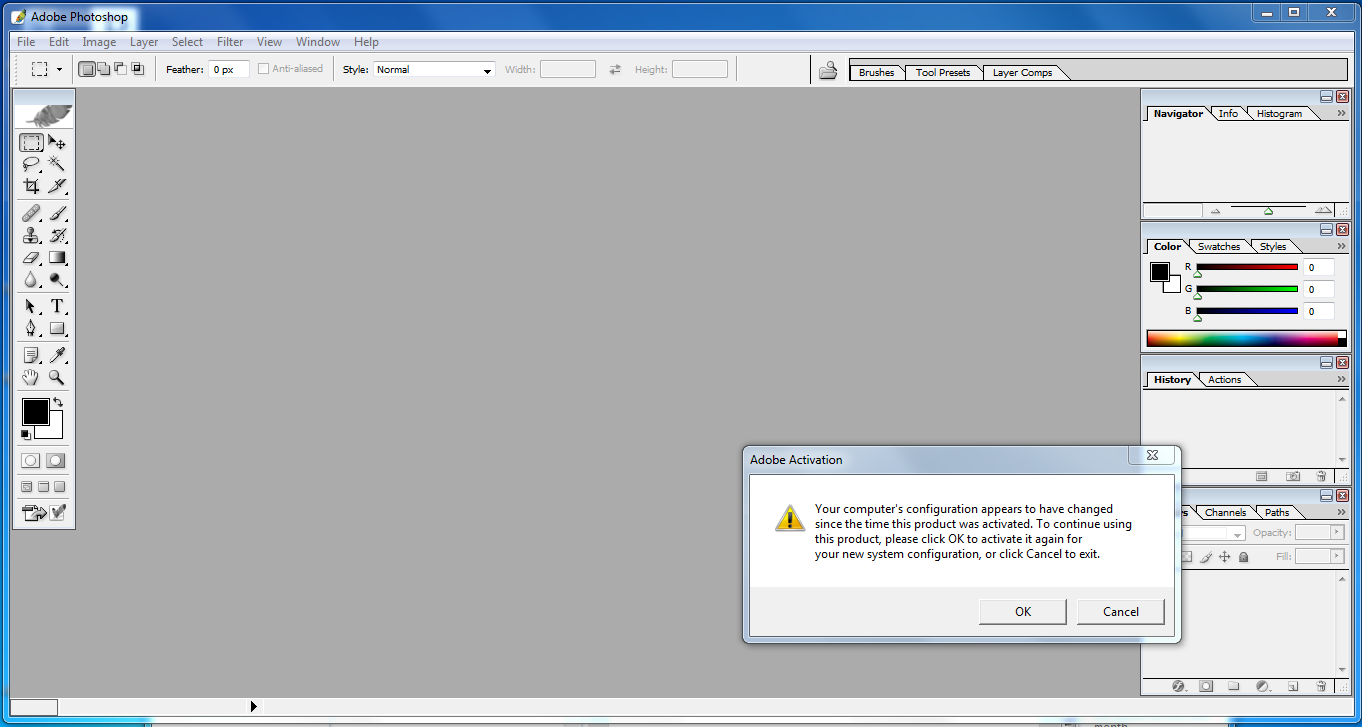Open the Layers panel flyout menu
1362x727 pixels.
click(1341, 512)
